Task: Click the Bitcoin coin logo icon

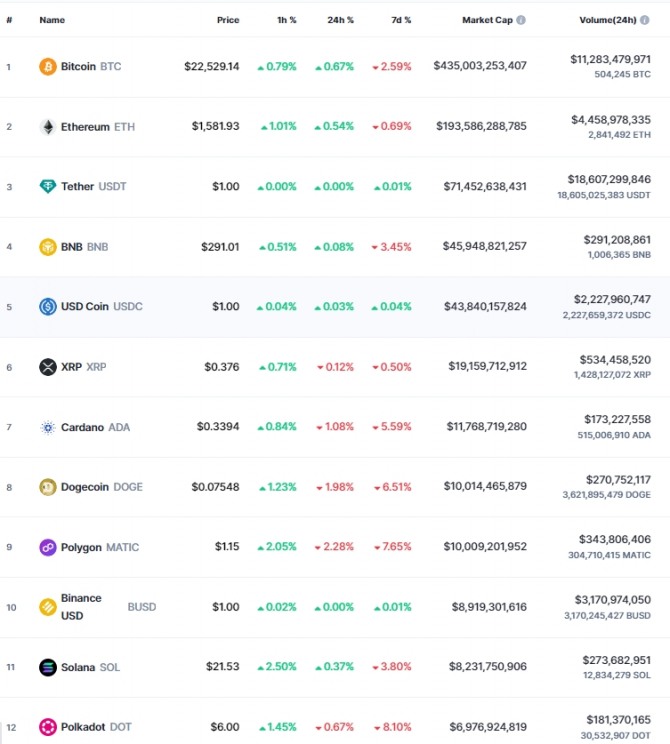Action: [x=48, y=66]
